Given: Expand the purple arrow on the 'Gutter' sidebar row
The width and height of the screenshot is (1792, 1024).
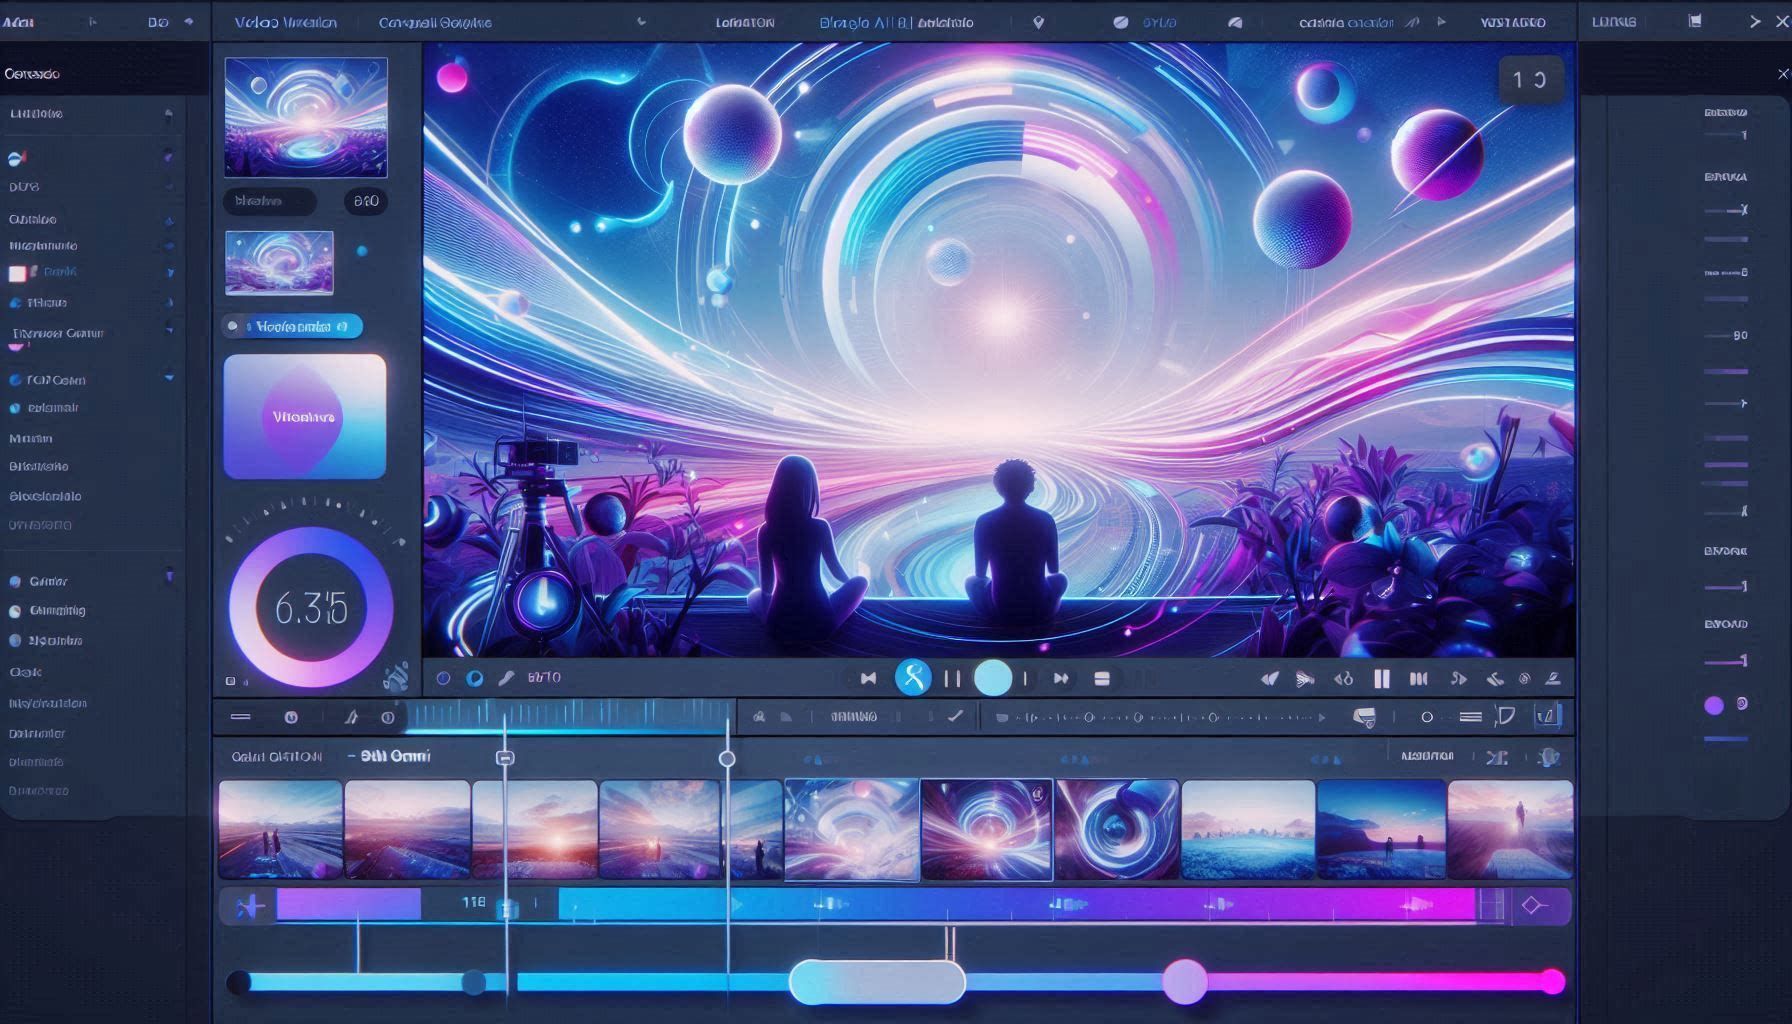Looking at the screenshot, I should pyautogui.click(x=169, y=577).
